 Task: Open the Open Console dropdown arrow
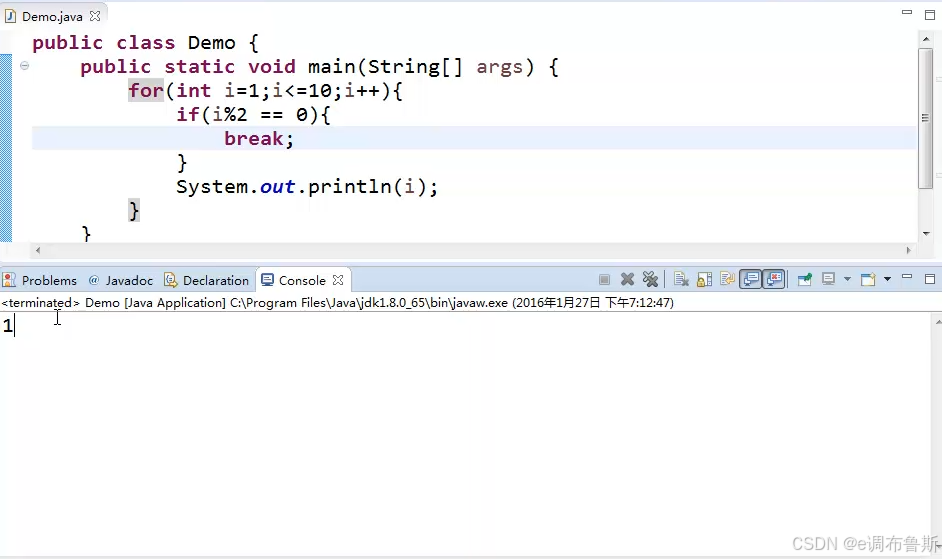click(x=887, y=280)
